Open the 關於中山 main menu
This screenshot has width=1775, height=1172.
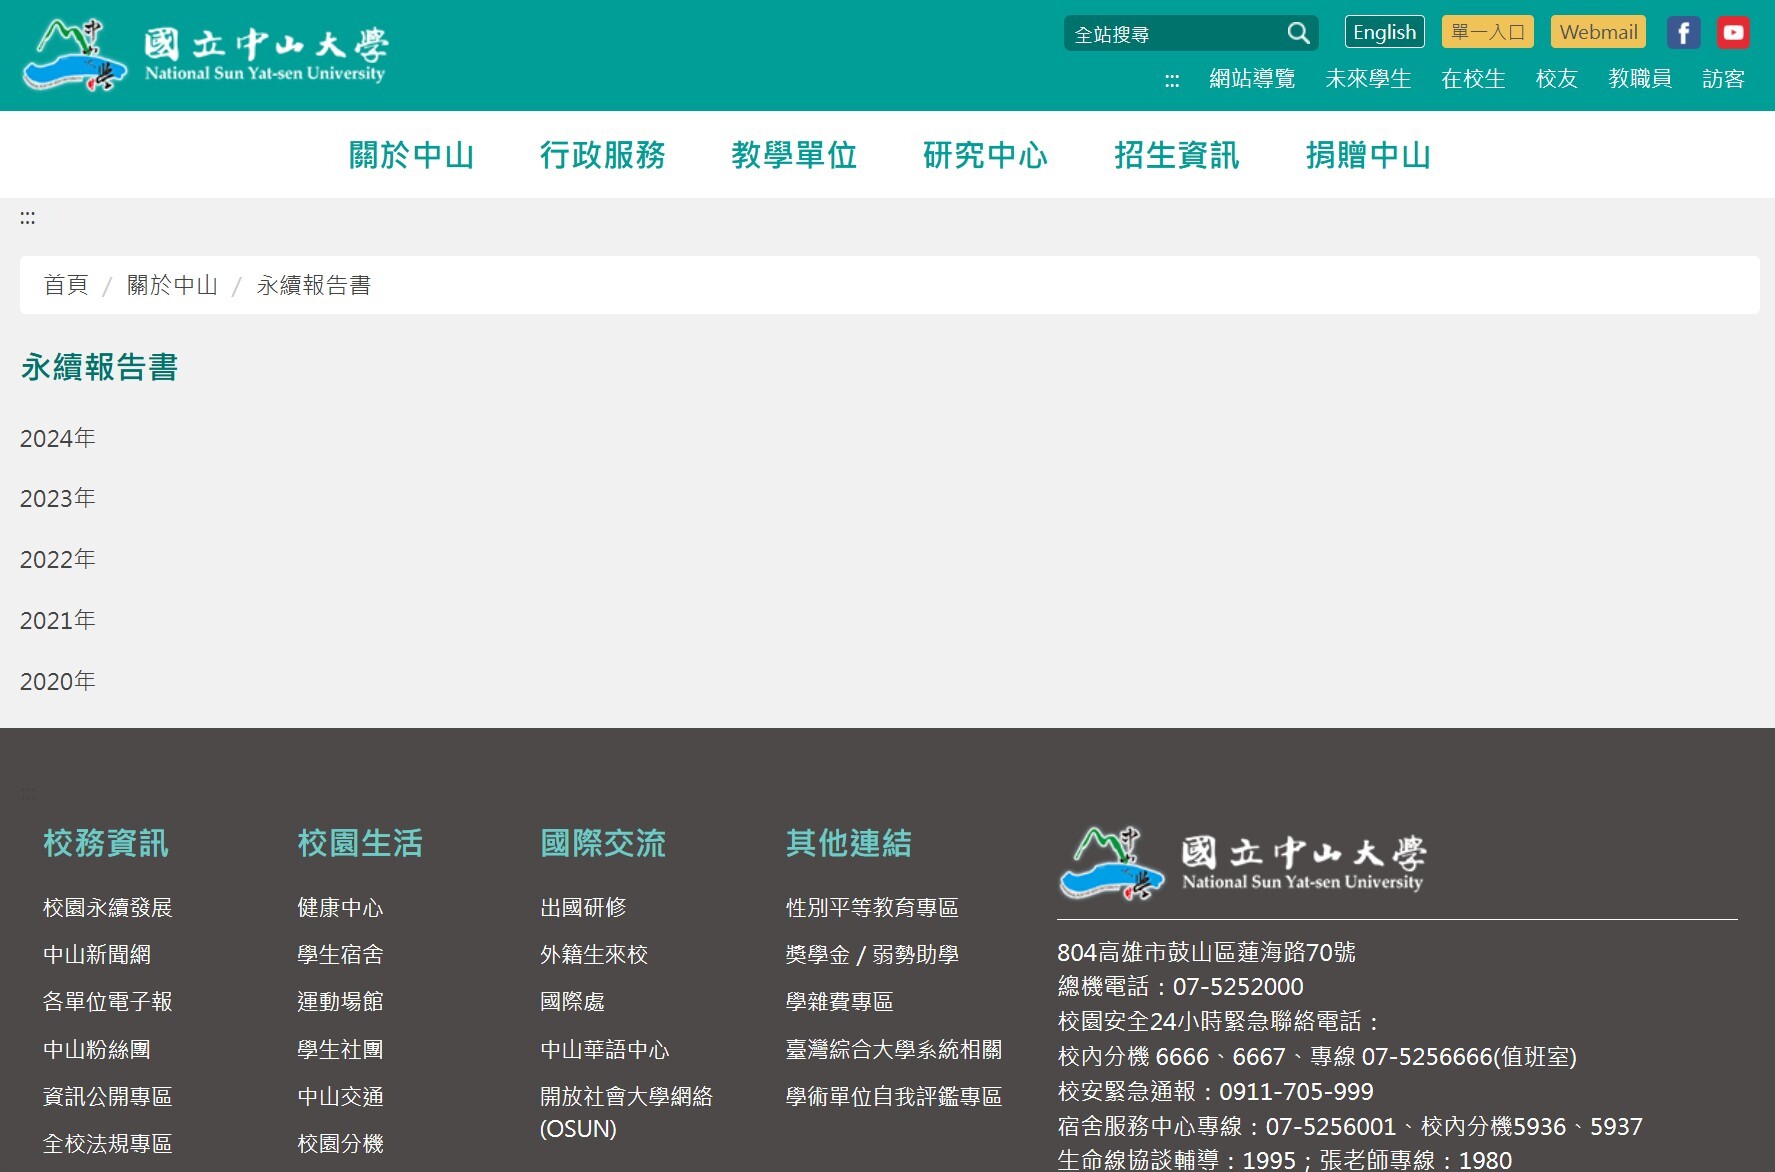(x=411, y=155)
